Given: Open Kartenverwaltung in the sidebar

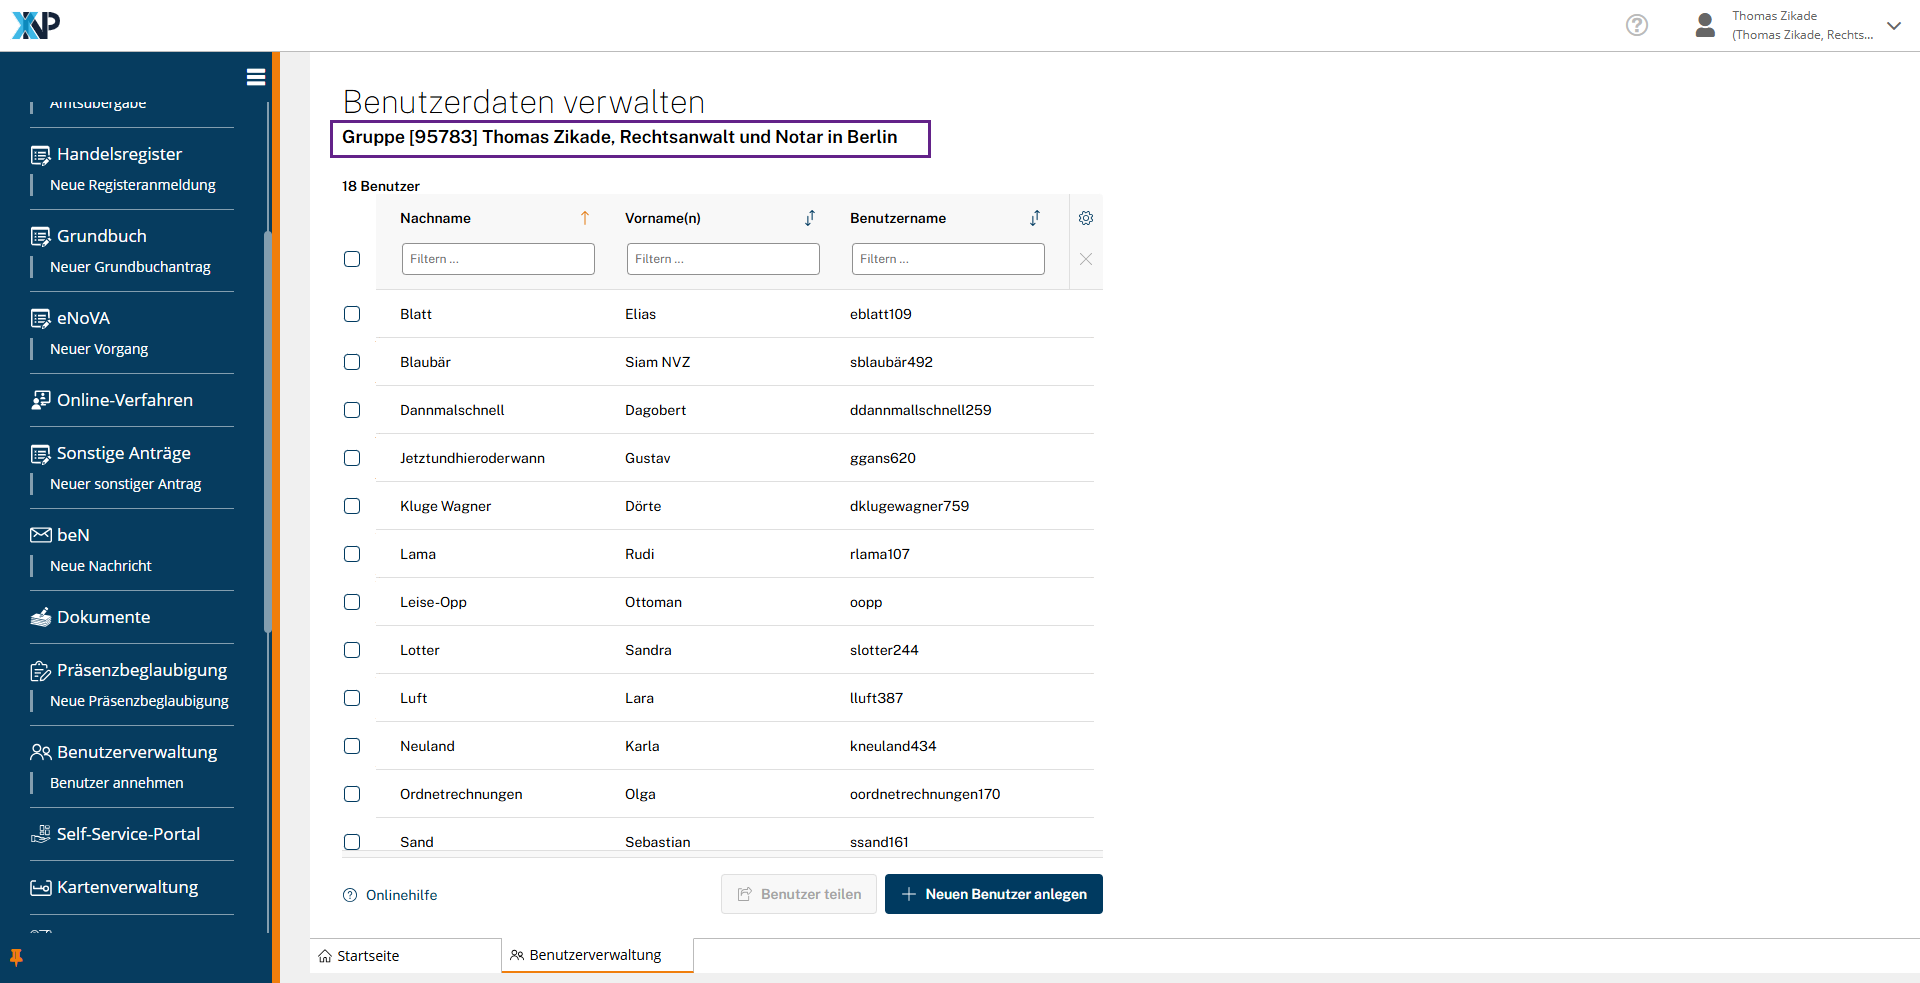Looking at the screenshot, I should point(127,887).
